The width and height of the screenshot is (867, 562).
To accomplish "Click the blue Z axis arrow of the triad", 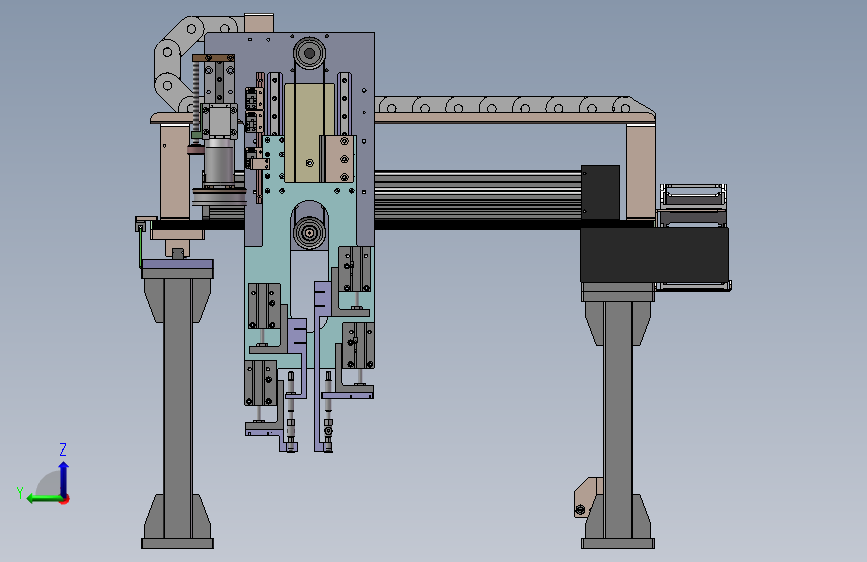I will [x=64, y=478].
